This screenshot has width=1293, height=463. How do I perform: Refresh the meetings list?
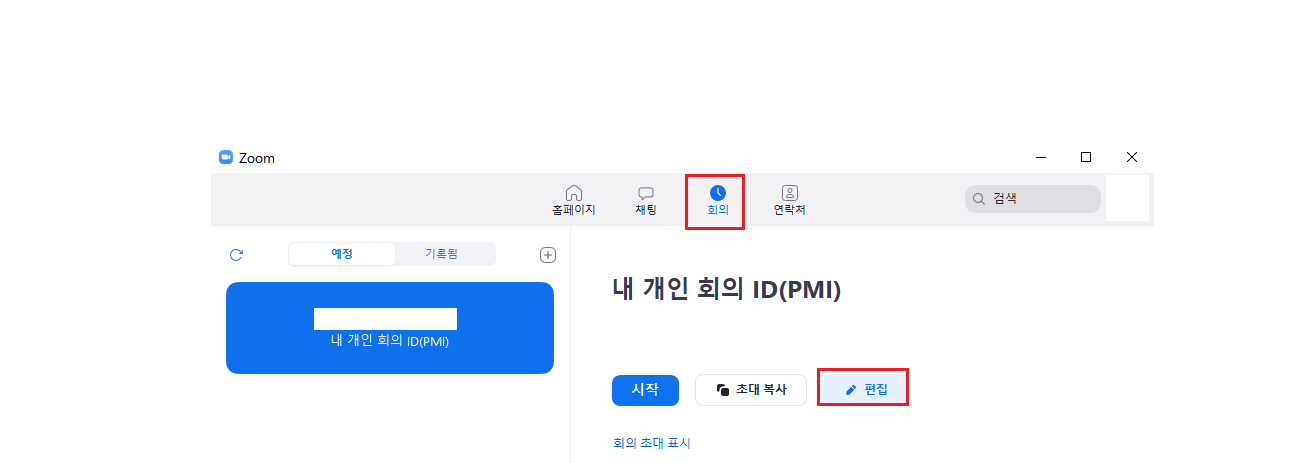pyautogui.click(x=236, y=255)
